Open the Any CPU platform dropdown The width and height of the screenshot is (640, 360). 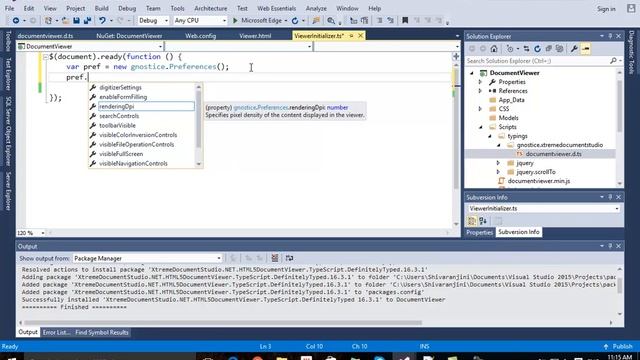[200, 20]
